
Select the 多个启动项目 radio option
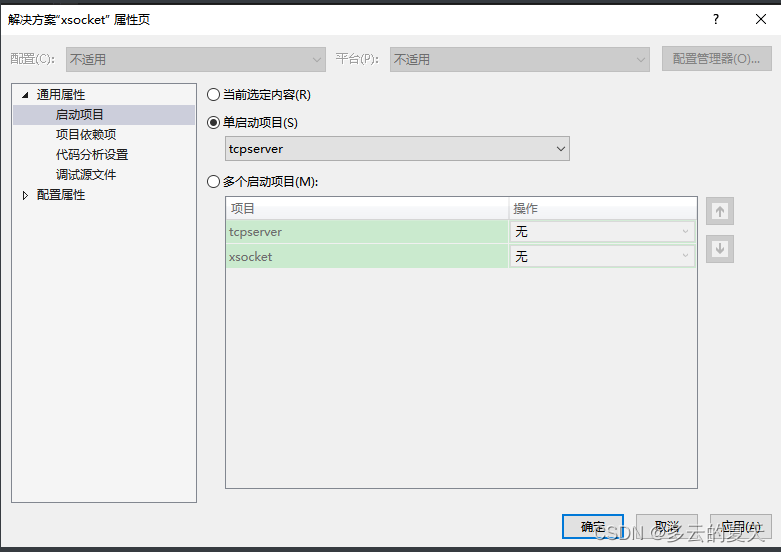pyautogui.click(x=213, y=182)
